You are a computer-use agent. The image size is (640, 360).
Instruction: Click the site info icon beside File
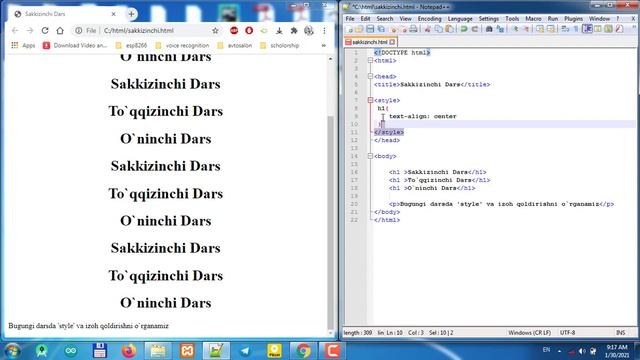pyautogui.click(x=79, y=31)
